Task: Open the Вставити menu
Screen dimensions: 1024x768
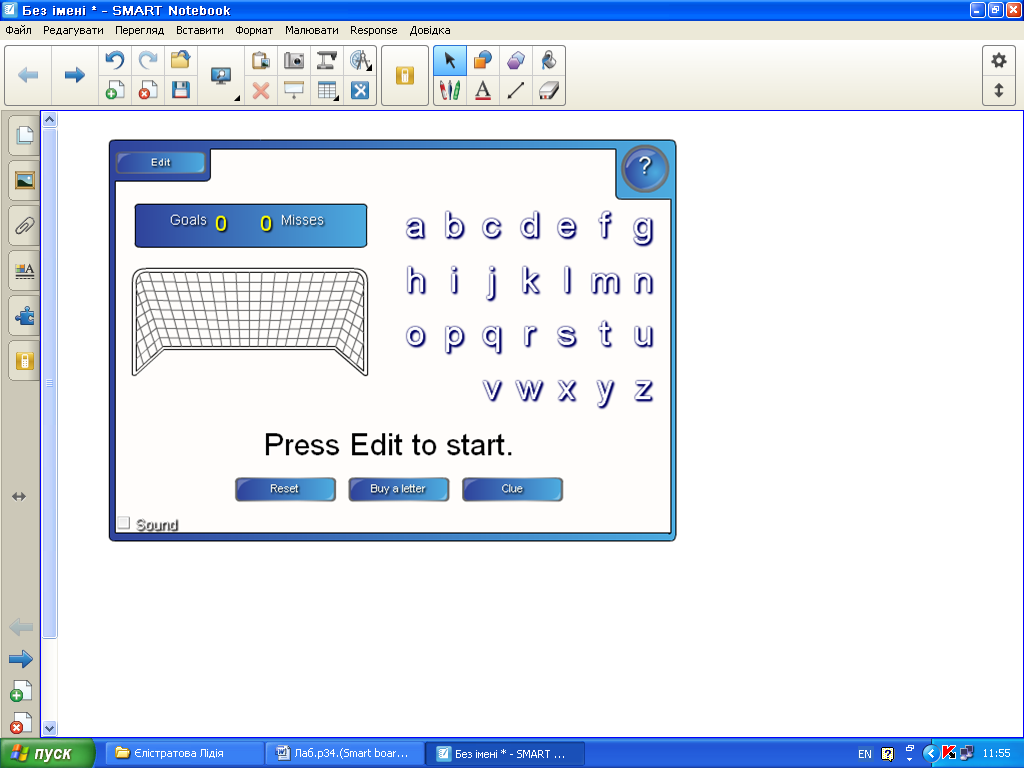Action: click(x=200, y=30)
